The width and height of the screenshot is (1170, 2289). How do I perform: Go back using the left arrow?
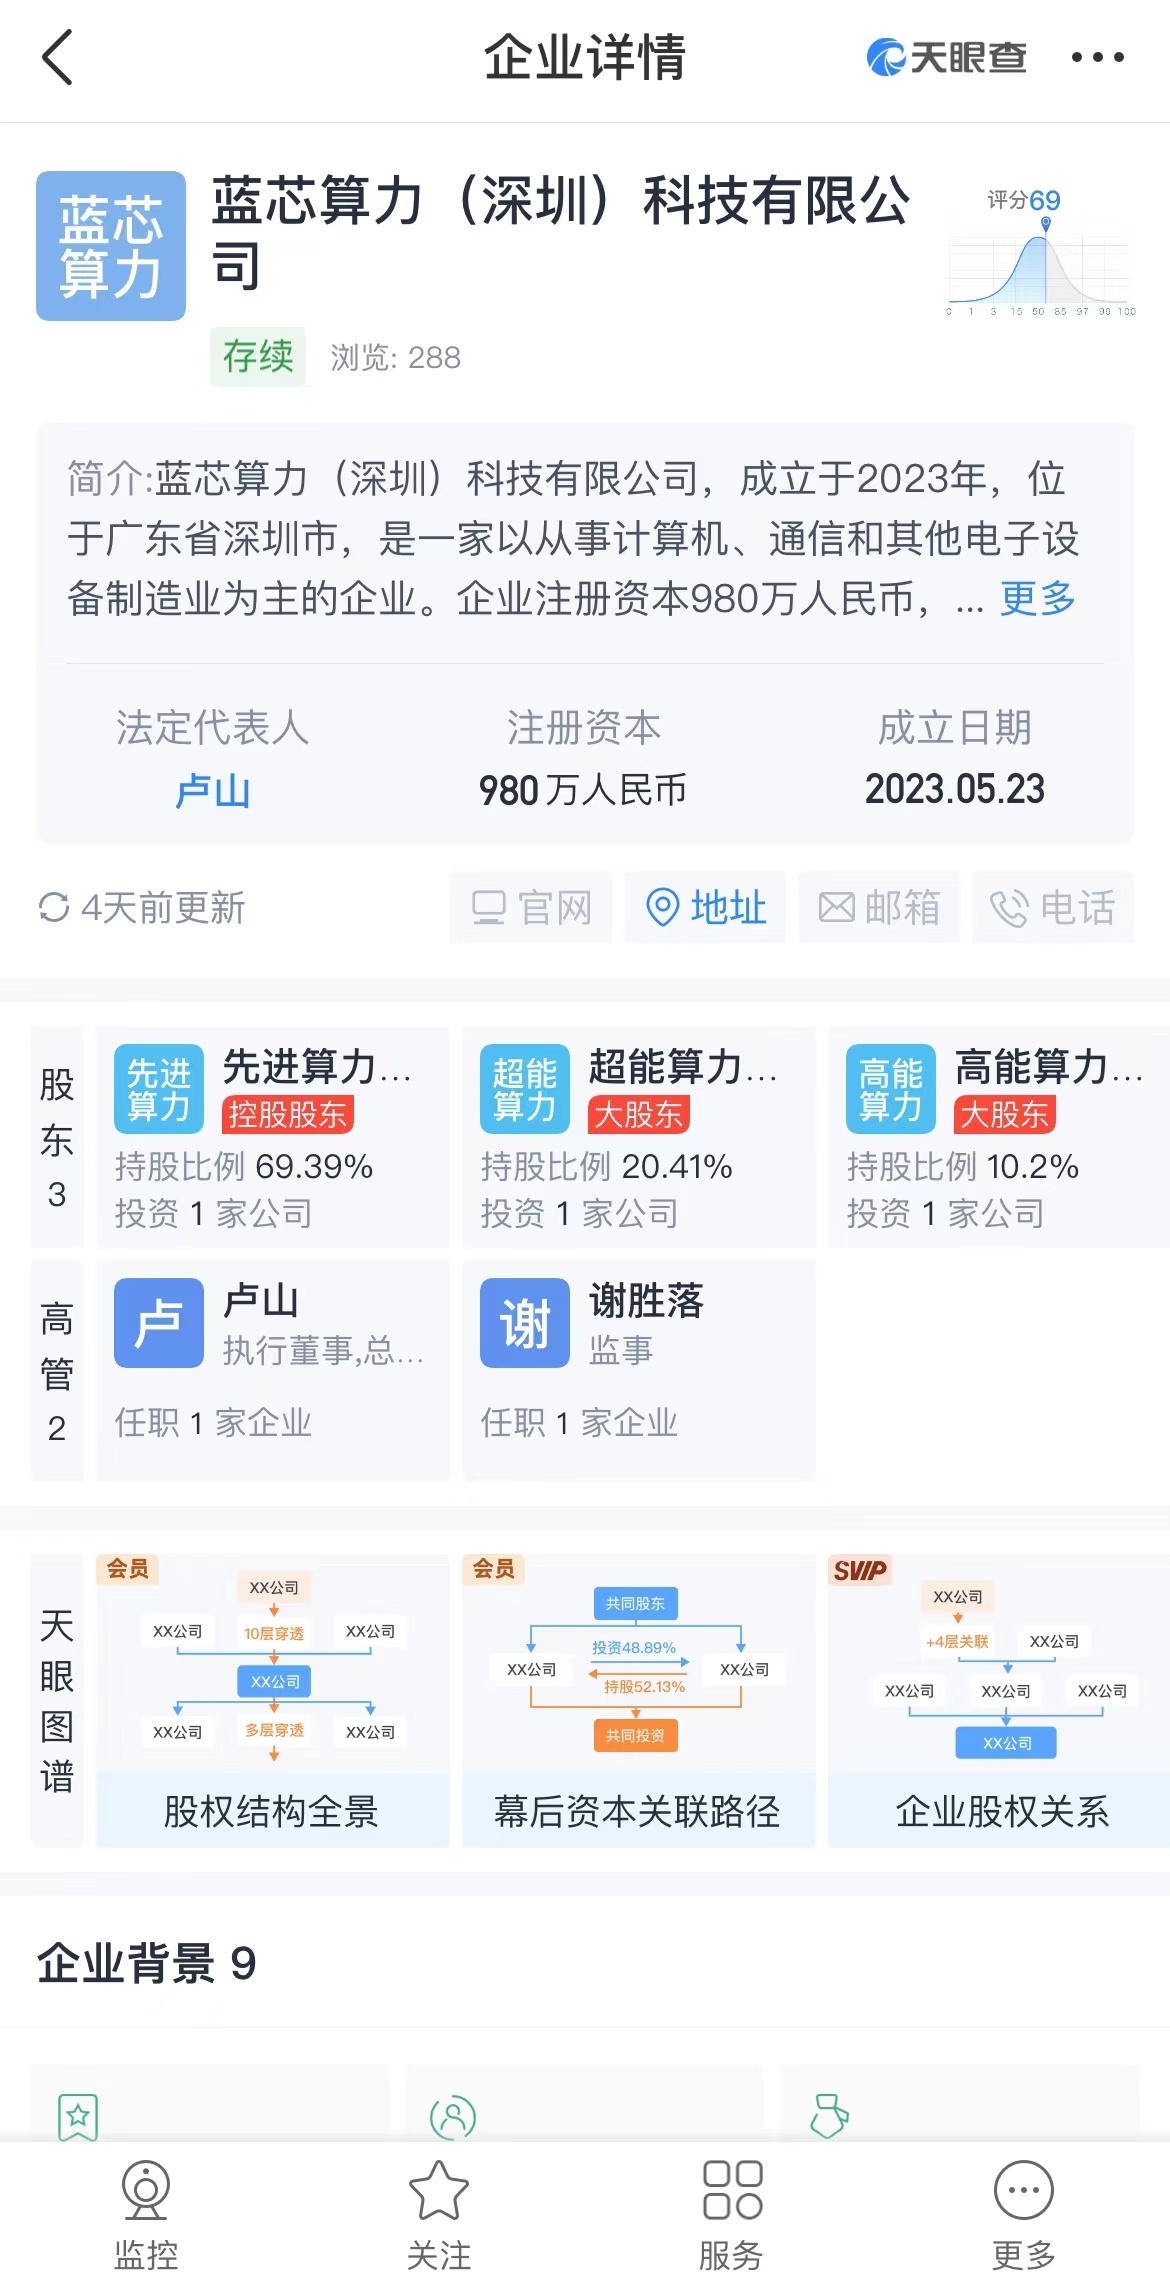(58, 57)
